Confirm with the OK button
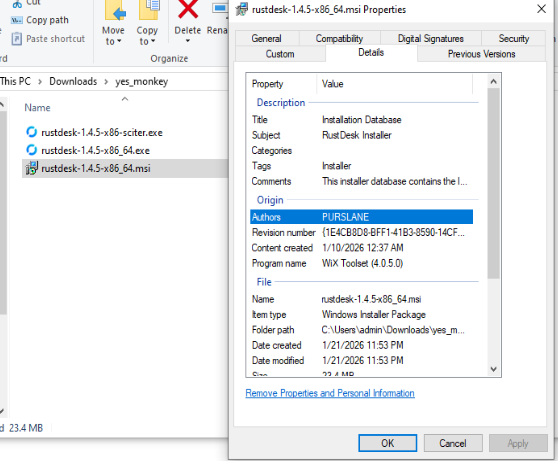558x461 pixels. (388, 443)
